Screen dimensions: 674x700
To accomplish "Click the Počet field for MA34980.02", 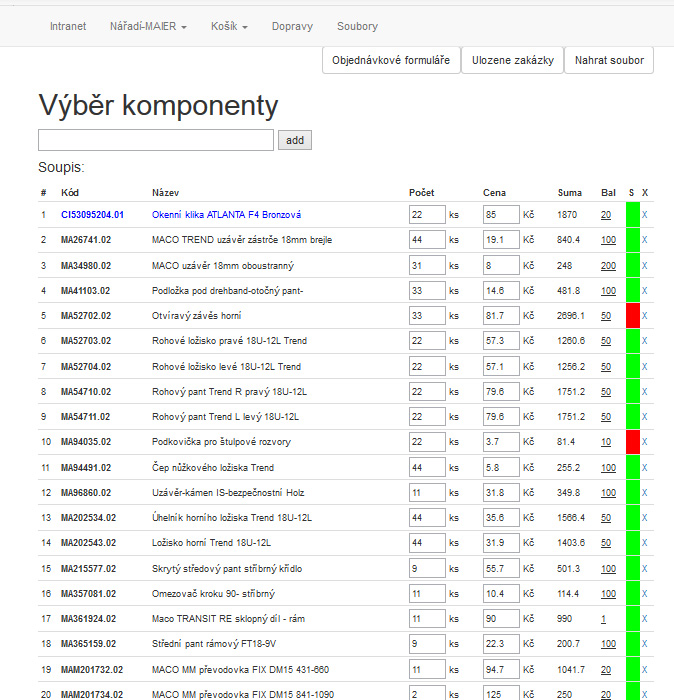I will pos(426,265).
